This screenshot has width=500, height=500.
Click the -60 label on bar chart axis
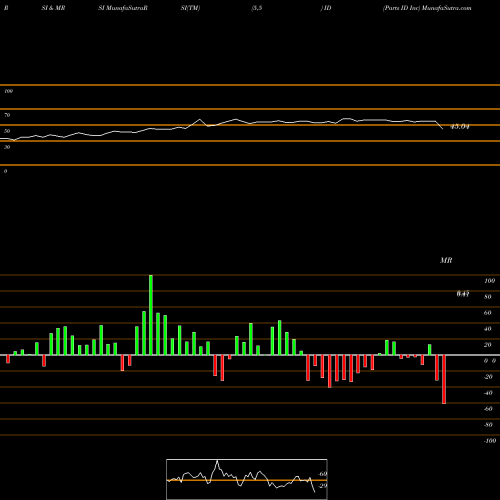coord(488,409)
